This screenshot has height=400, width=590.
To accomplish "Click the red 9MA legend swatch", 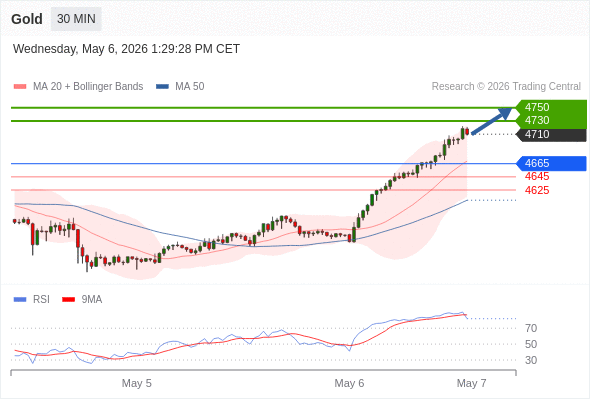I will coord(68,300).
